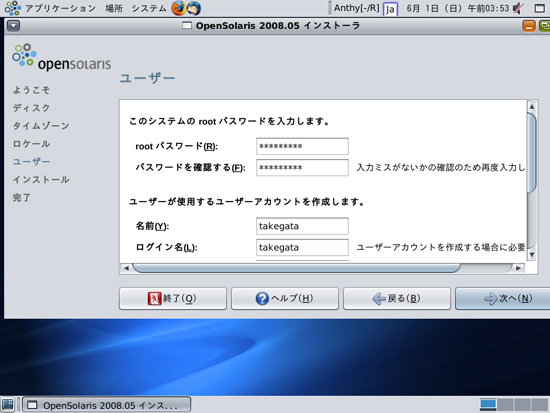Click the ログイン名 field
This screenshot has height=413, width=550.
coord(302,247)
